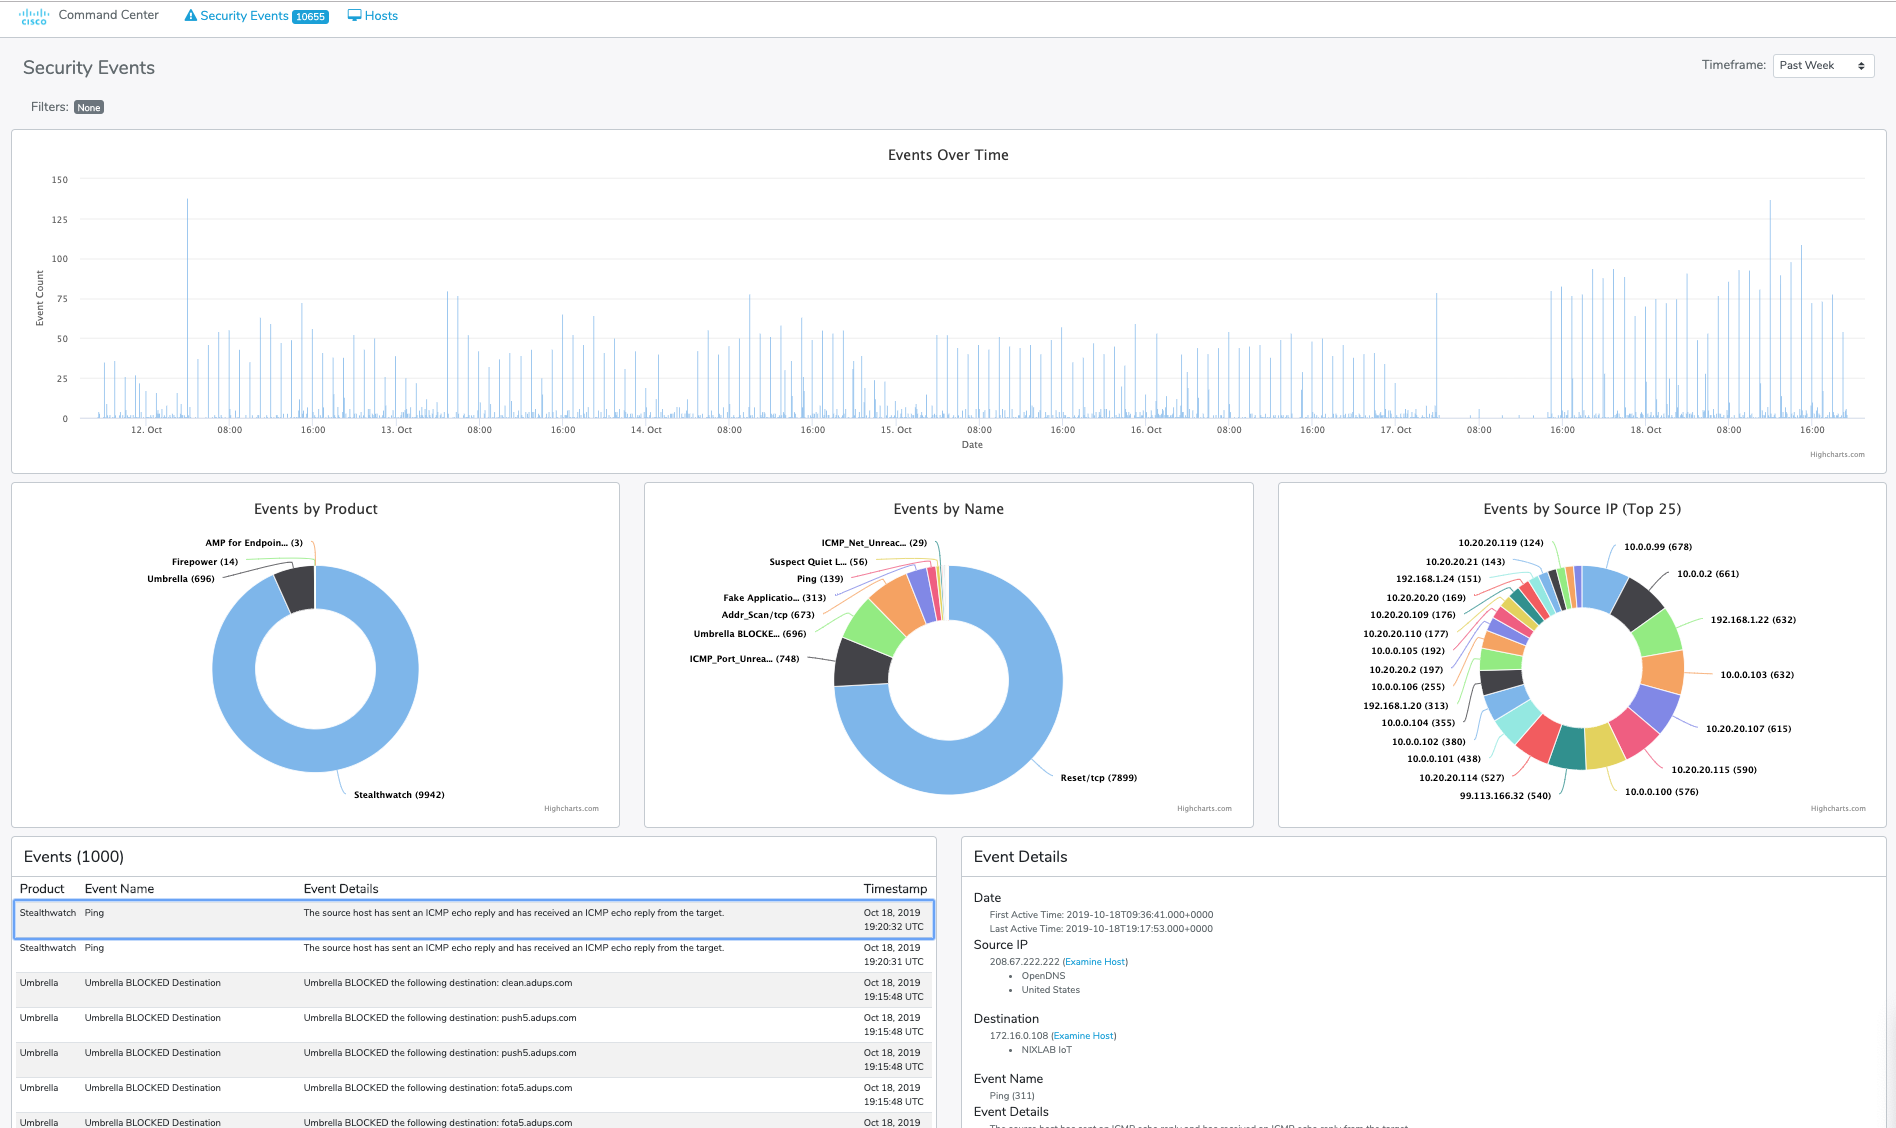Click the Umbrella (696) chart label

pos(181,579)
